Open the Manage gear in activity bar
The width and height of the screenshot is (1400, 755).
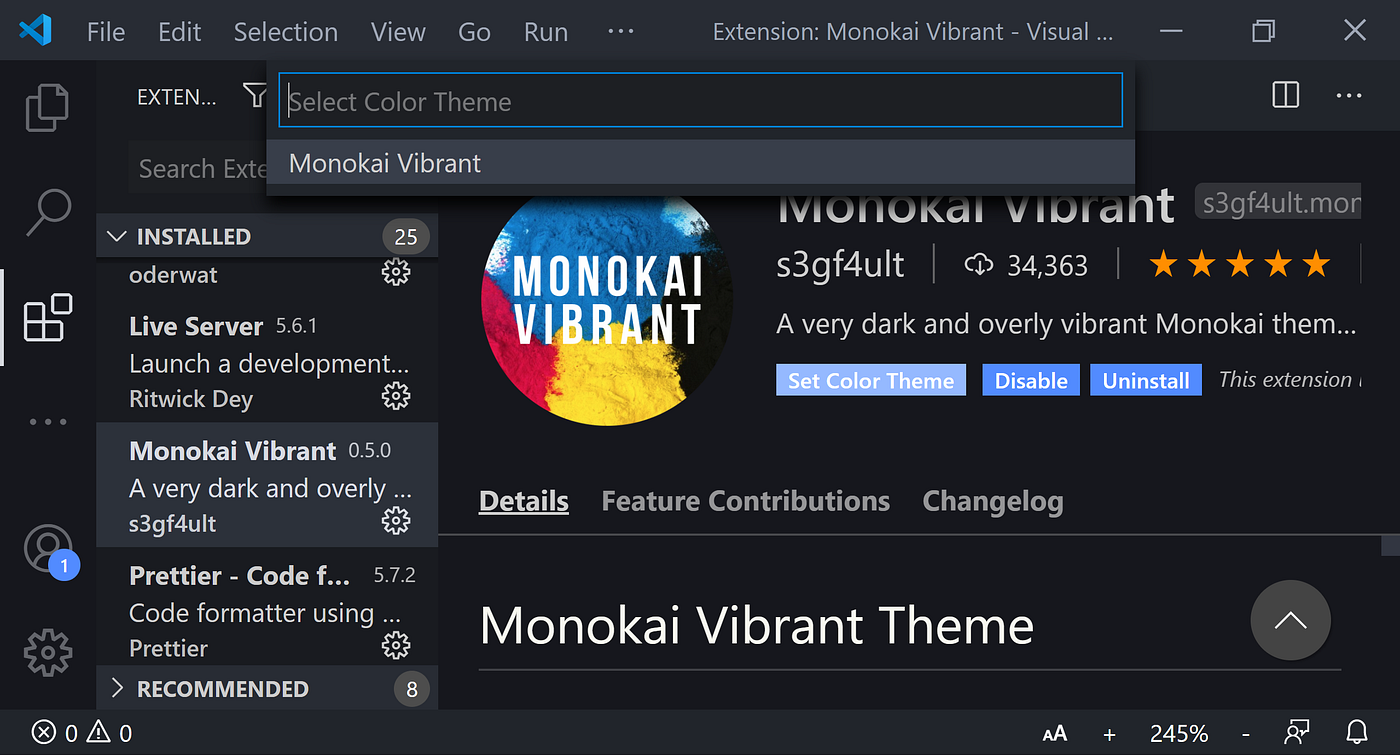48,652
